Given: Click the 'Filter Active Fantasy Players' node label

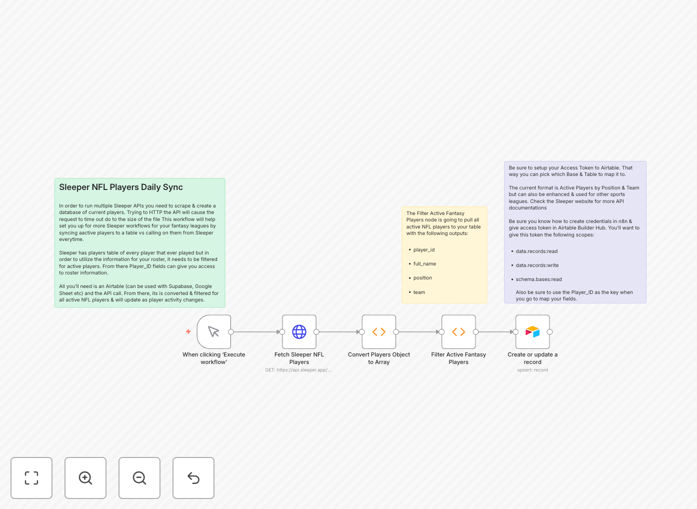Looking at the screenshot, I should (x=458, y=358).
